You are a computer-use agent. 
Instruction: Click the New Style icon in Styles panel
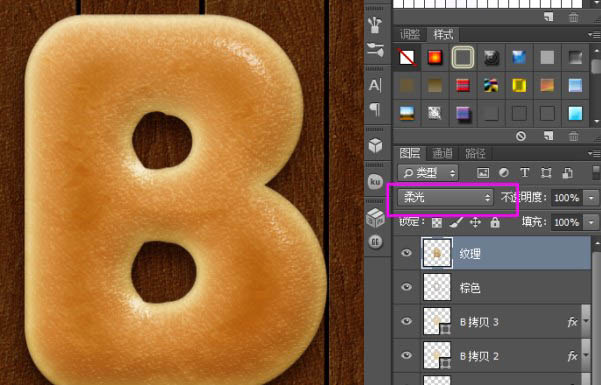pyautogui.click(x=548, y=136)
